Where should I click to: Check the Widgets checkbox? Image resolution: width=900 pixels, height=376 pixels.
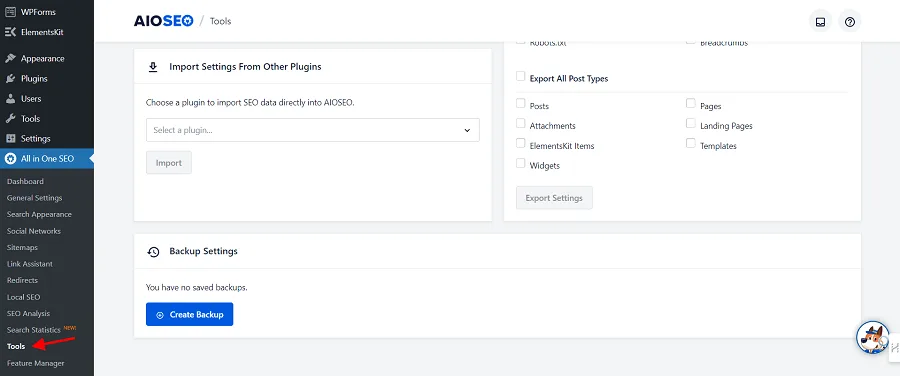tap(521, 163)
